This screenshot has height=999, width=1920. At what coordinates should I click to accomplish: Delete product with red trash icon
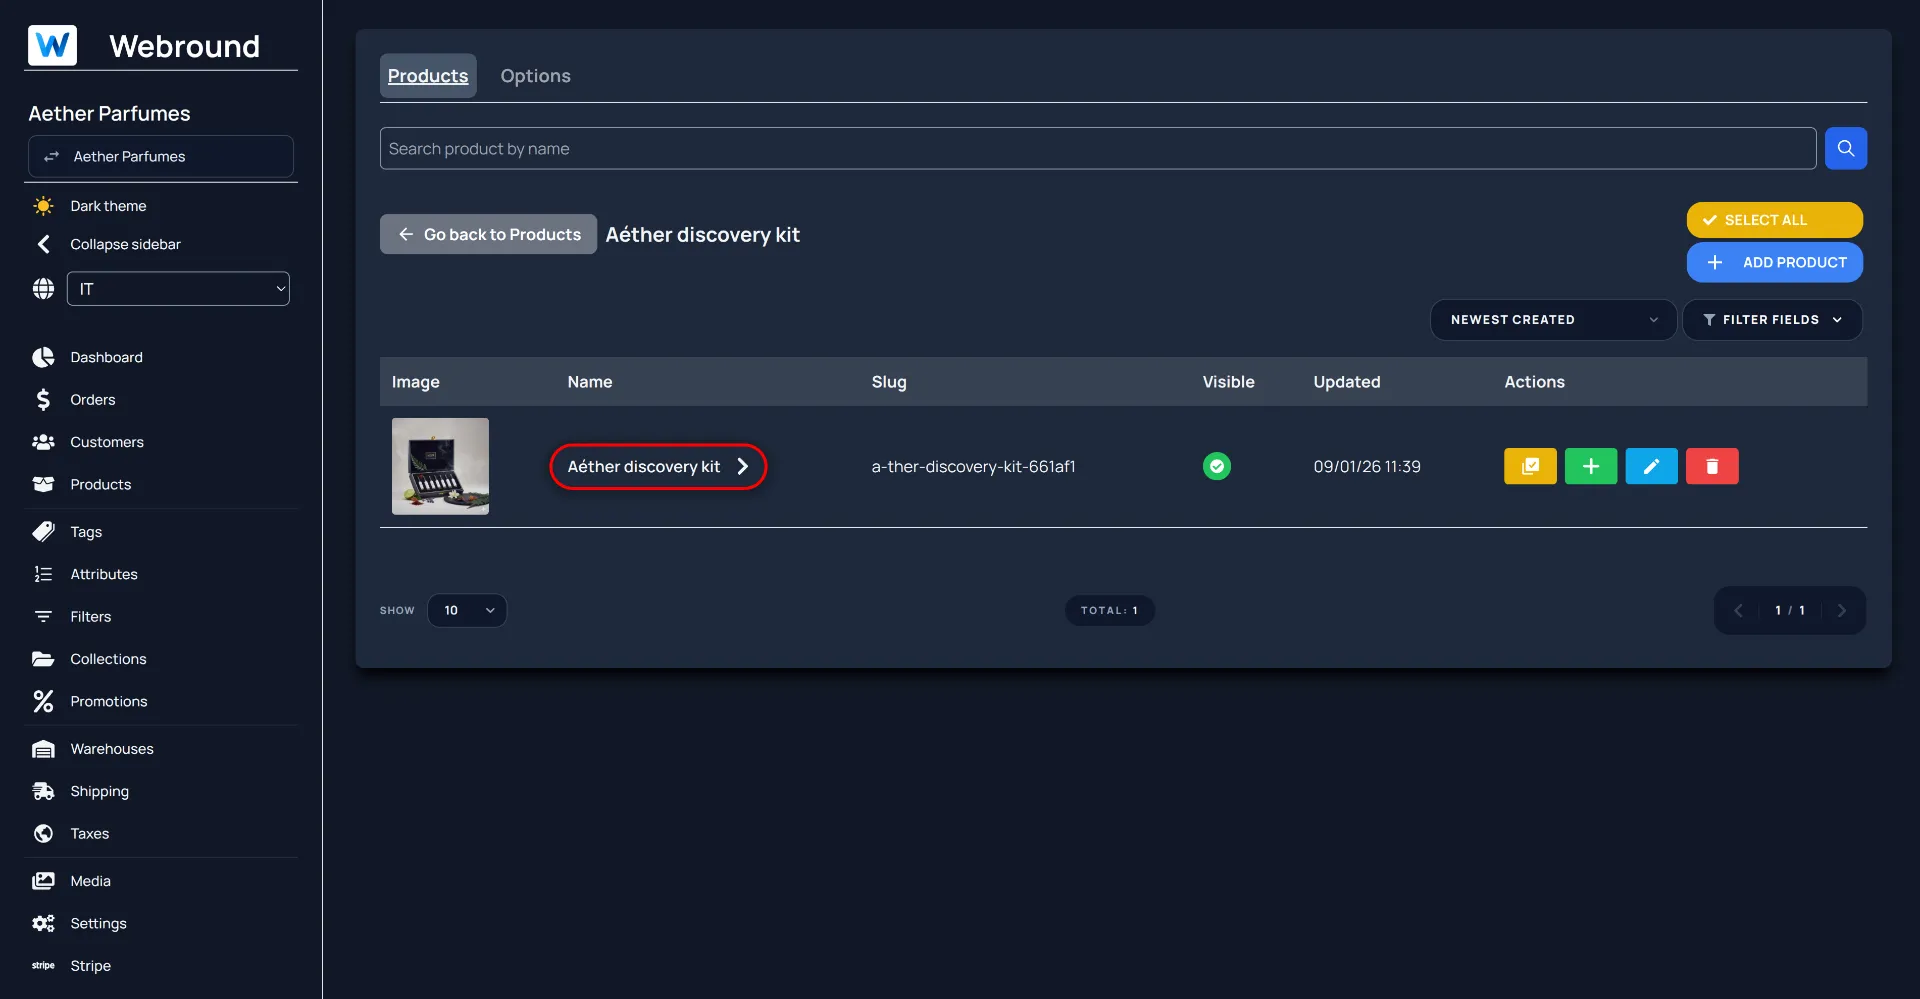click(1711, 466)
